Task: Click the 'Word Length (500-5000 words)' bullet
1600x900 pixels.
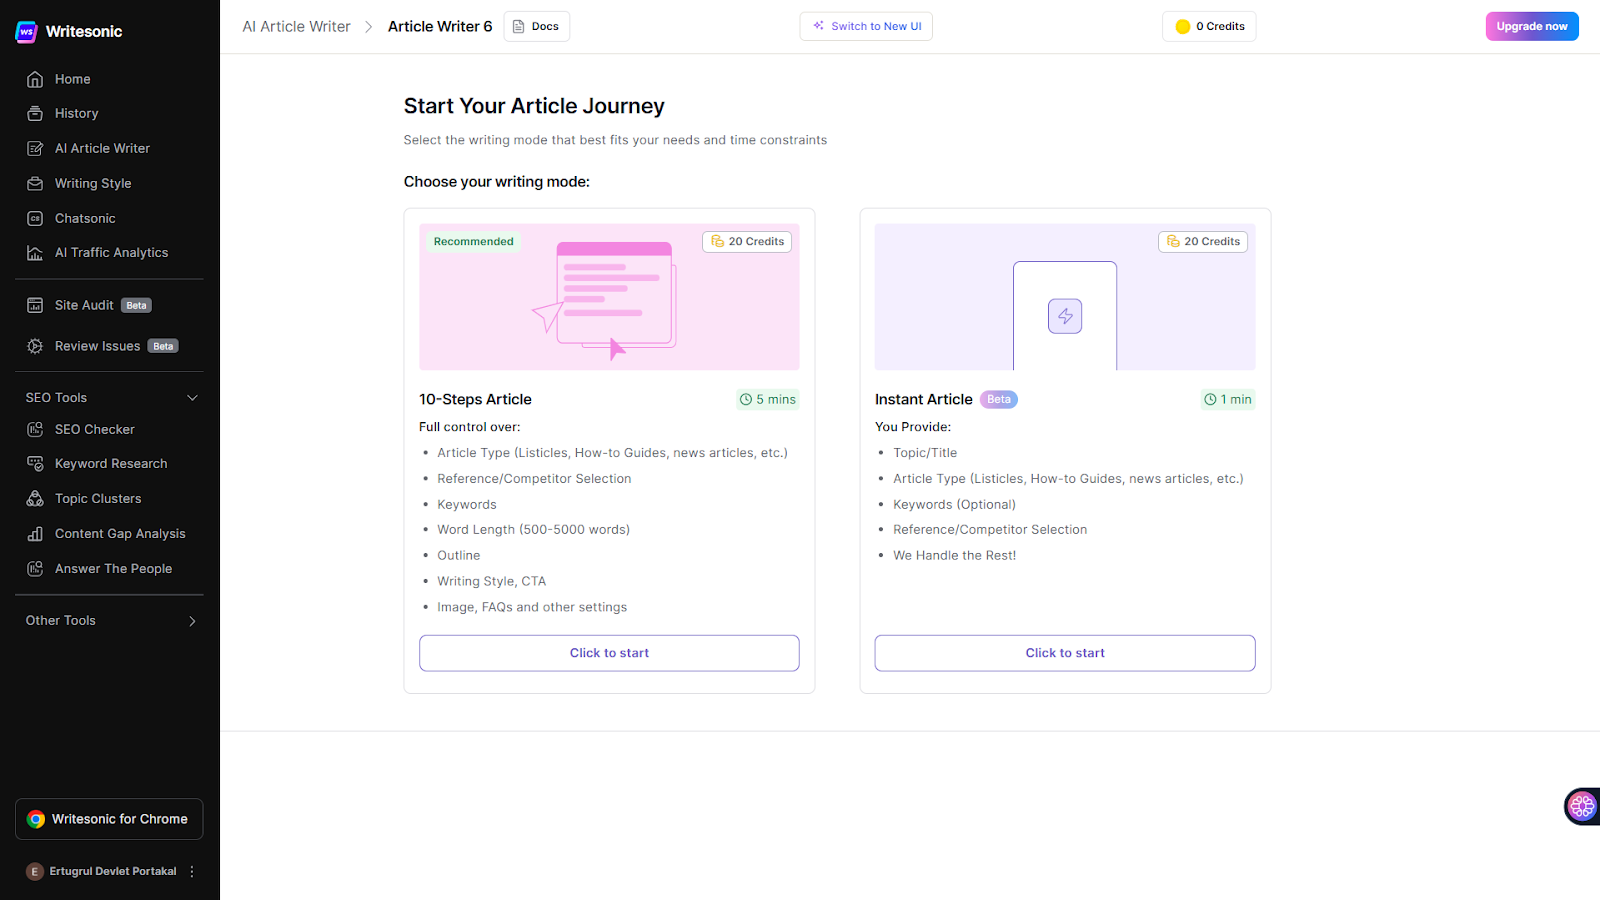Action: 533,530
